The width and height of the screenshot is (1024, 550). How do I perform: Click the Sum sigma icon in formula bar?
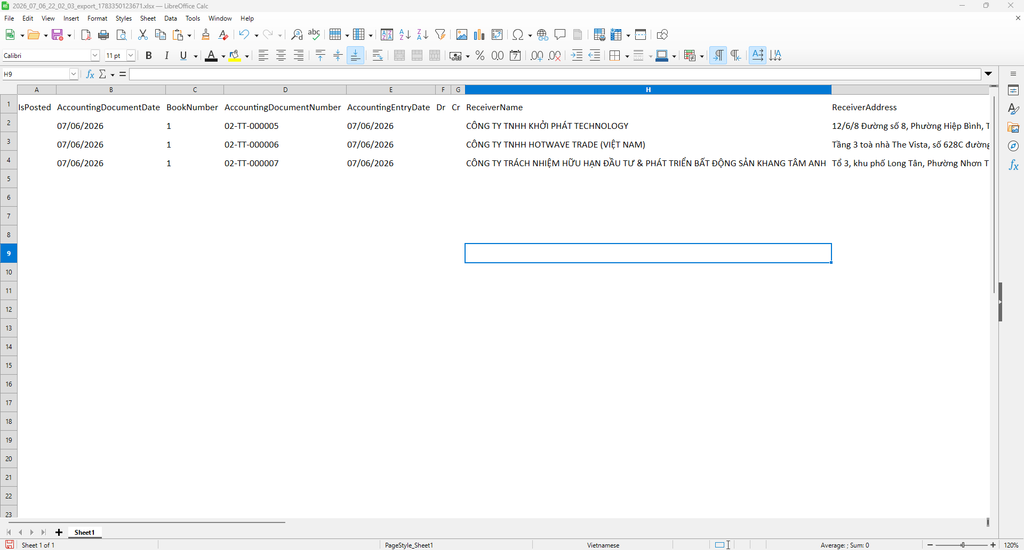pos(103,74)
